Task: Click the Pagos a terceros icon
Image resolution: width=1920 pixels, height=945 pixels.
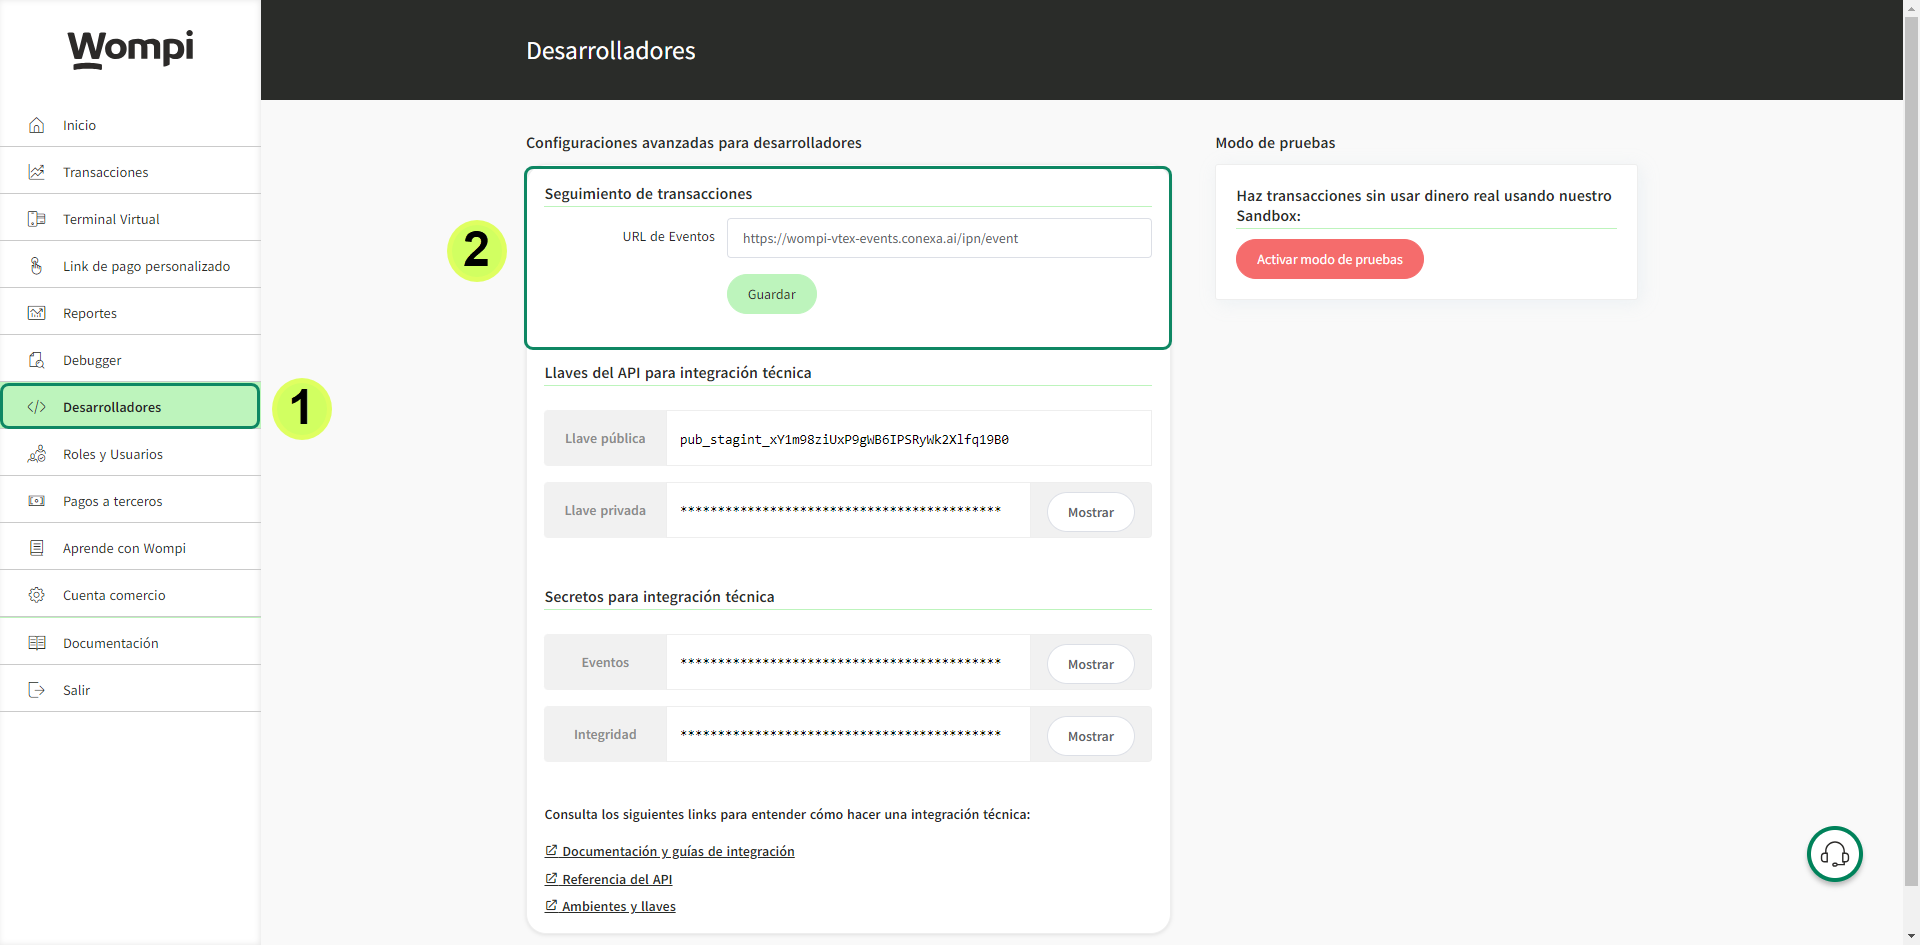Action: point(37,500)
